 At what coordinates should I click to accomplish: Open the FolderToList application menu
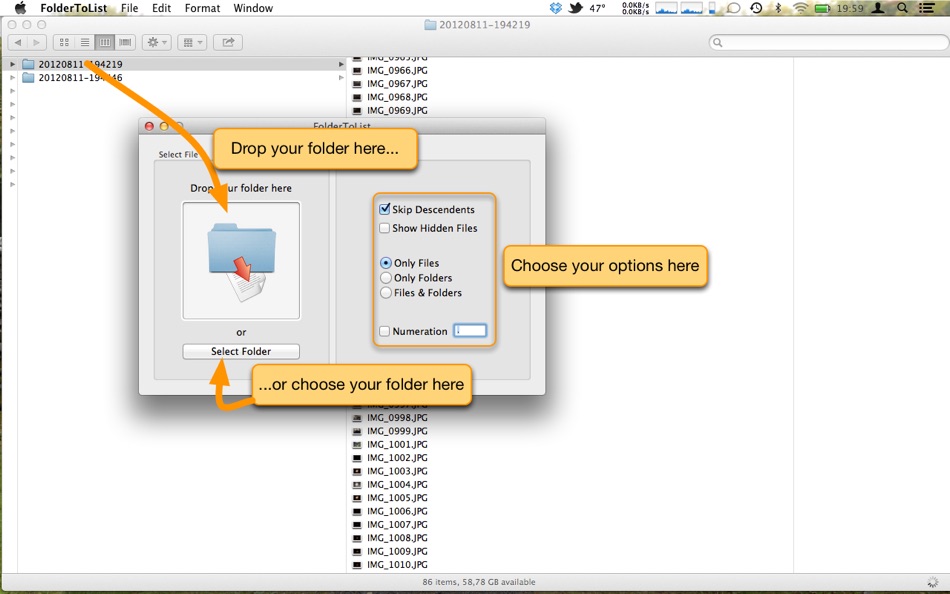click(x=73, y=8)
